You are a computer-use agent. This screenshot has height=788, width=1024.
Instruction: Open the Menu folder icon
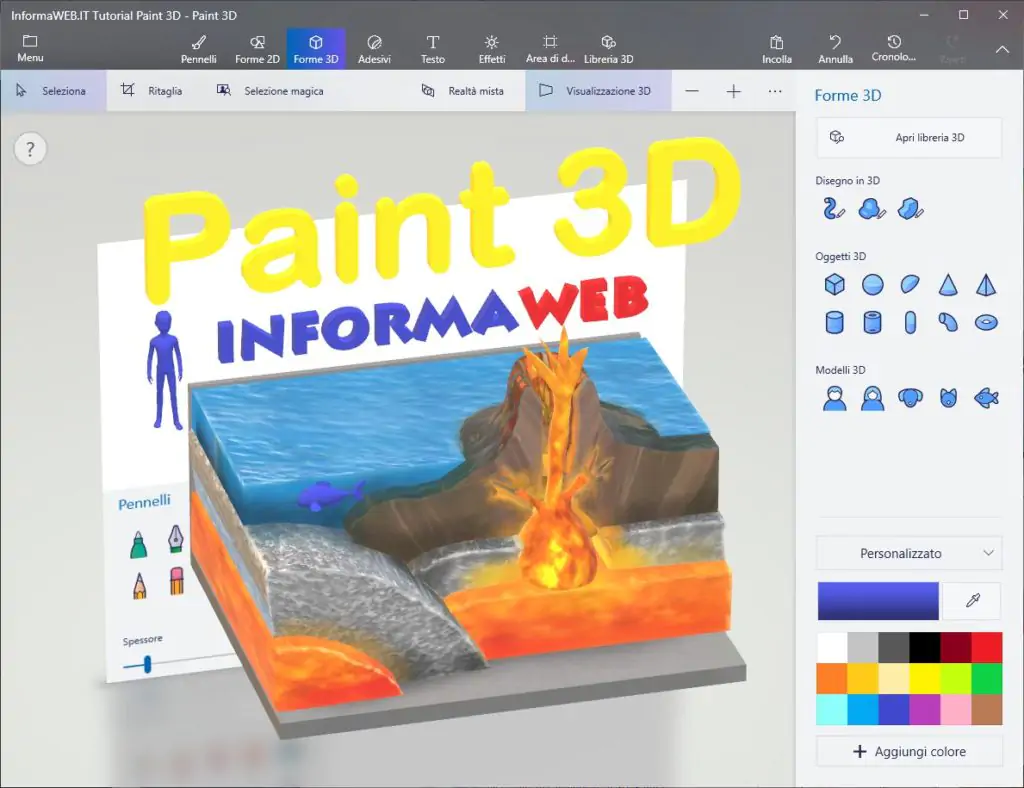click(30, 48)
